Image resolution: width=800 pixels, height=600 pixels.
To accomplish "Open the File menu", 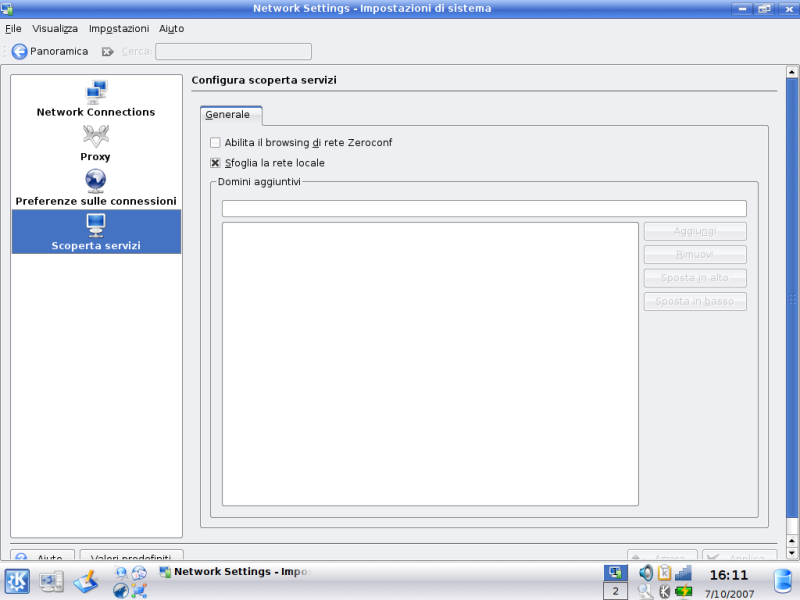I will click(x=13, y=29).
